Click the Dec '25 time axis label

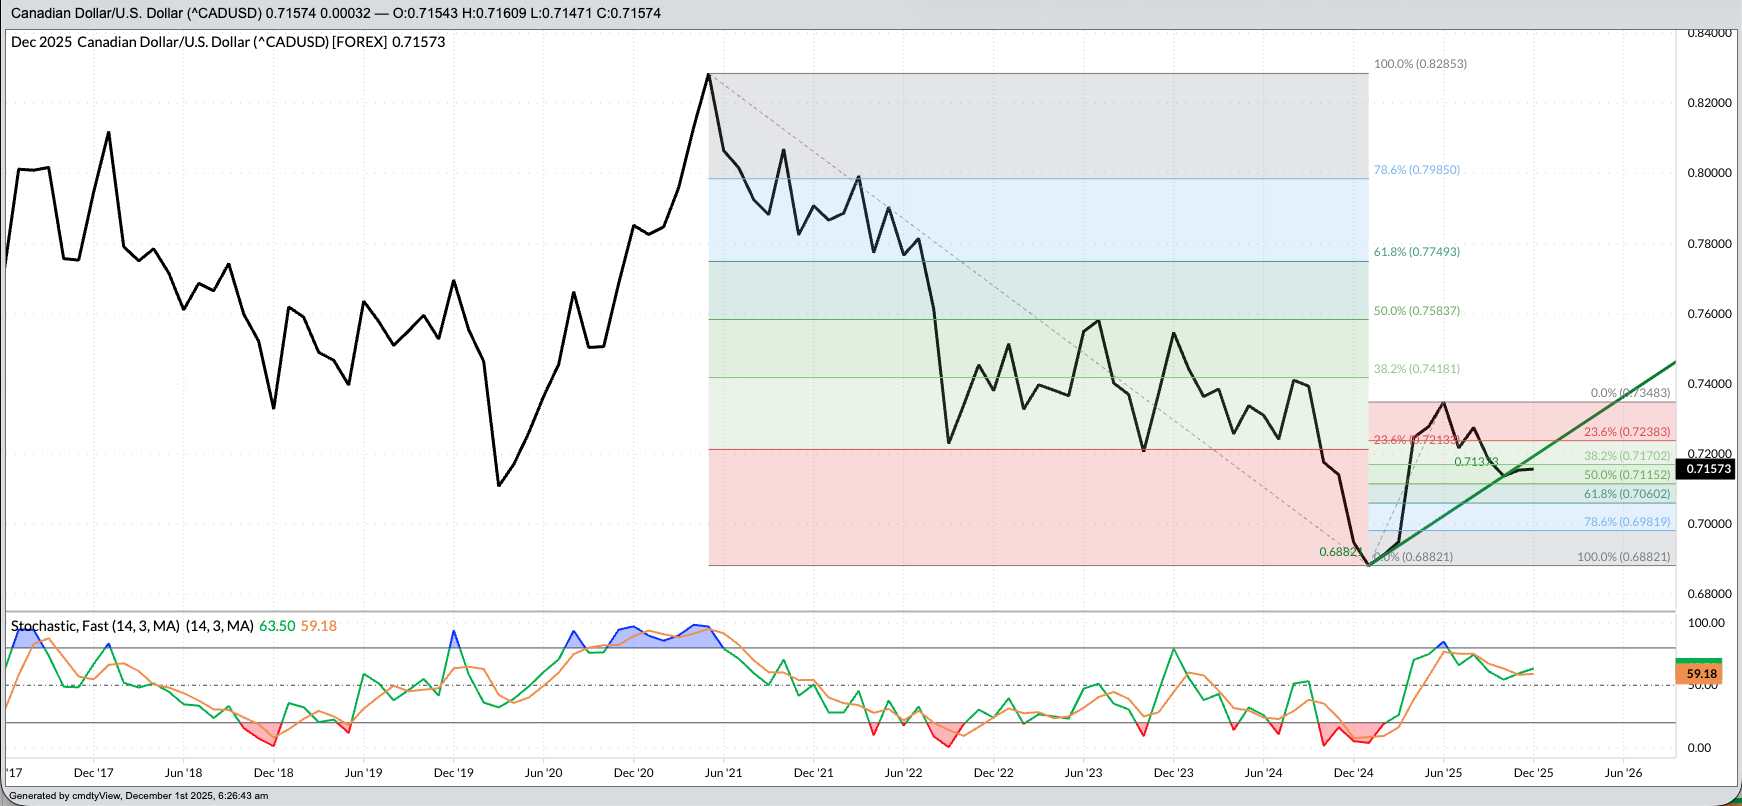click(x=1533, y=773)
